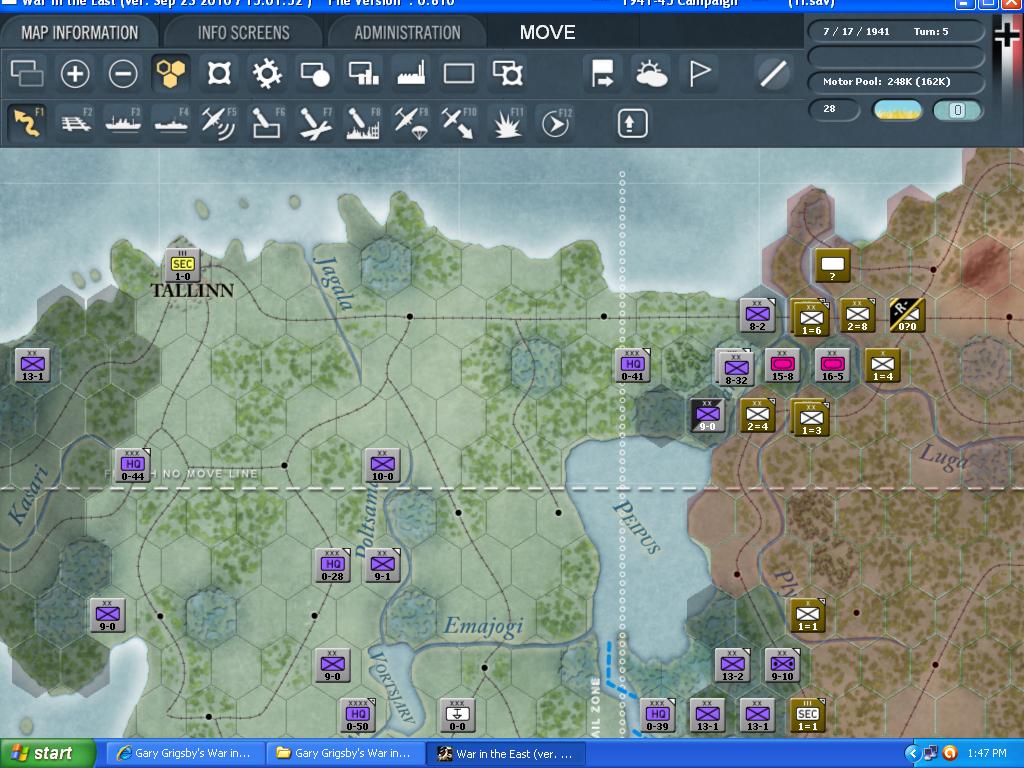
Task: Click the Motor Pool 248K indicator
Action: pos(896,82)
